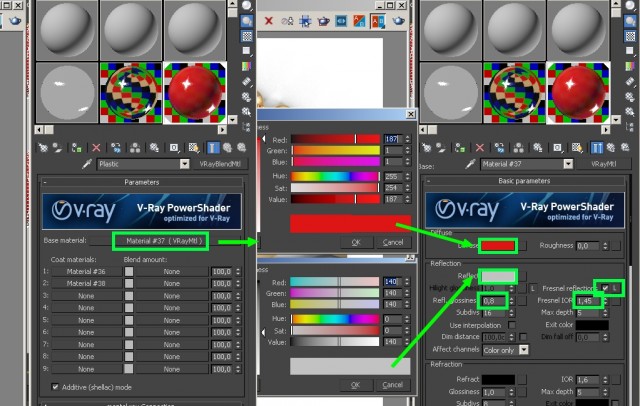This screenshot has width=640, height=406.
Task: Toggle Backlight icon in Plastic editor side toolbar
Action: (247, 21)
